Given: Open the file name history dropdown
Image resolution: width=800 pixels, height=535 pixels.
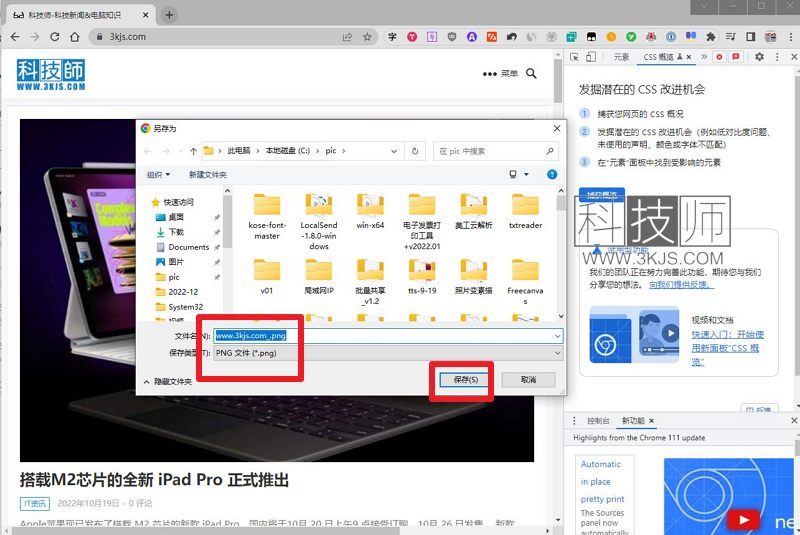Looking at the screenshot, I should click(x=558, y=336).
